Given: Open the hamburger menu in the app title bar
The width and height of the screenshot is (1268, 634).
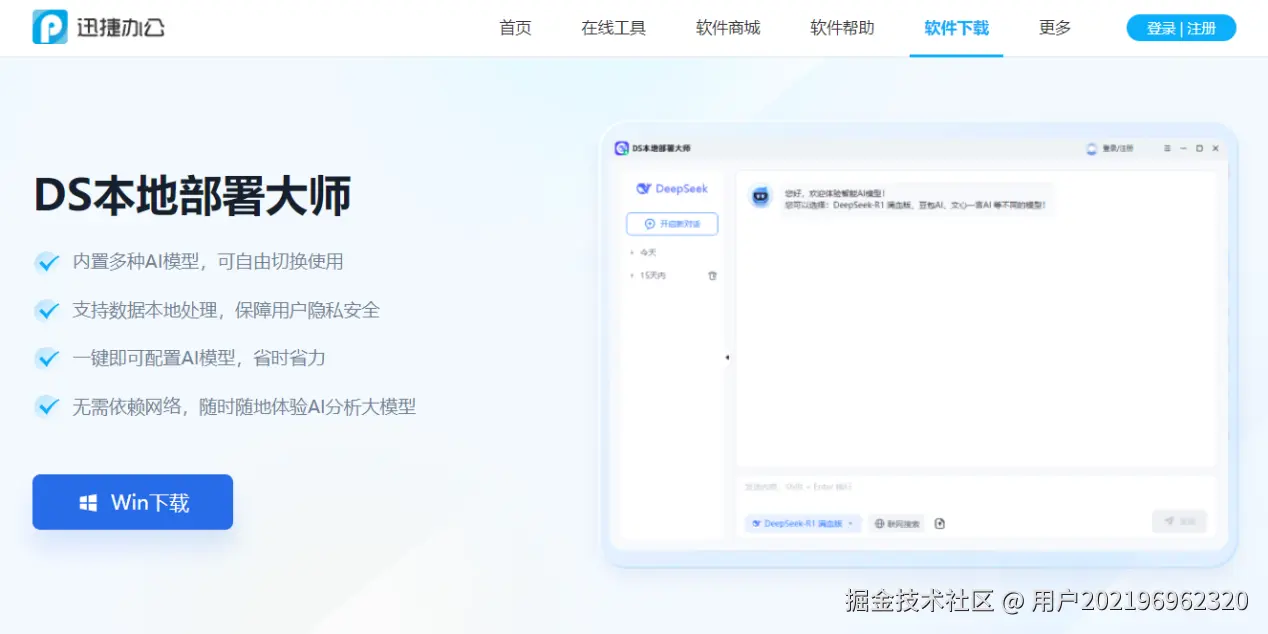Looking at the screenshot, I should tap(1167, 148).
